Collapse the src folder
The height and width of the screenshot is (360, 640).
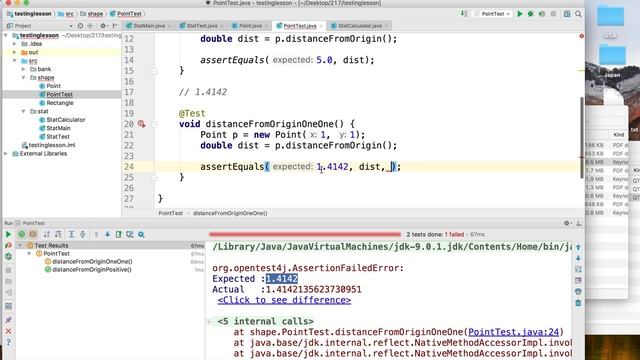(x=15, y=61)
